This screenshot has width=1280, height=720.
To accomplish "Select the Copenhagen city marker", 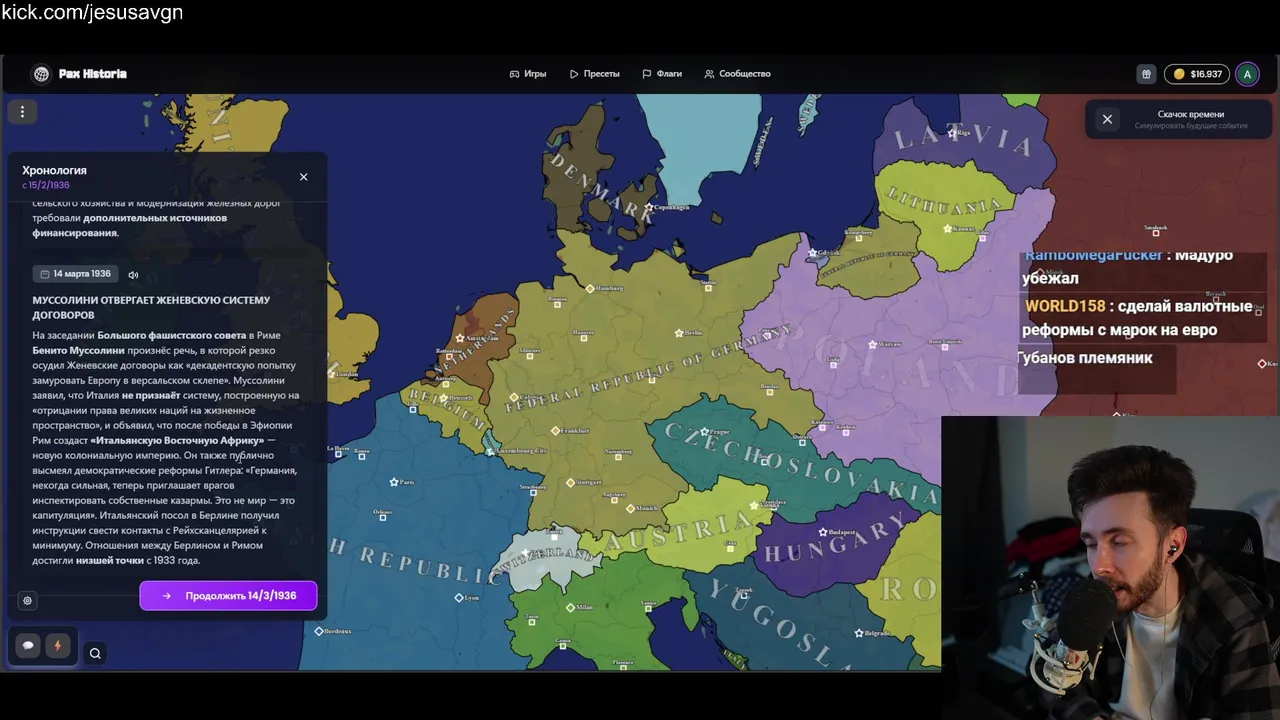I will [649, 207].
